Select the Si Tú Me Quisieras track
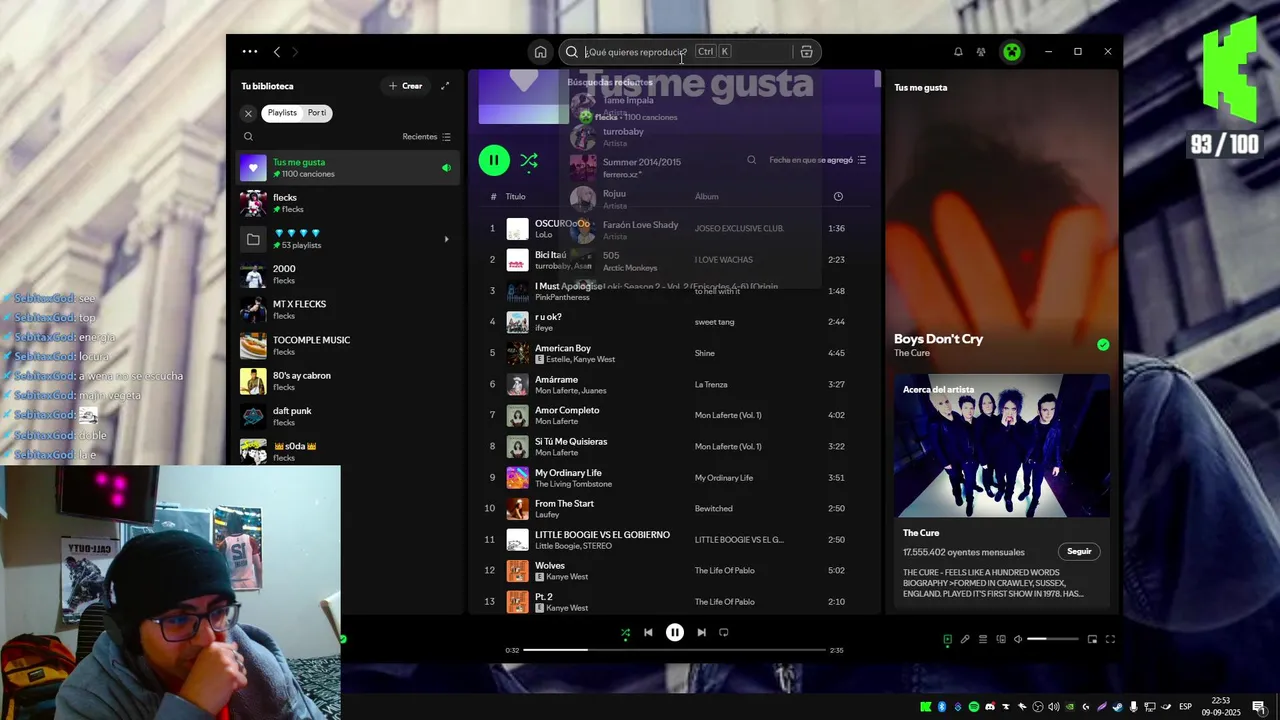 point(674,447)
